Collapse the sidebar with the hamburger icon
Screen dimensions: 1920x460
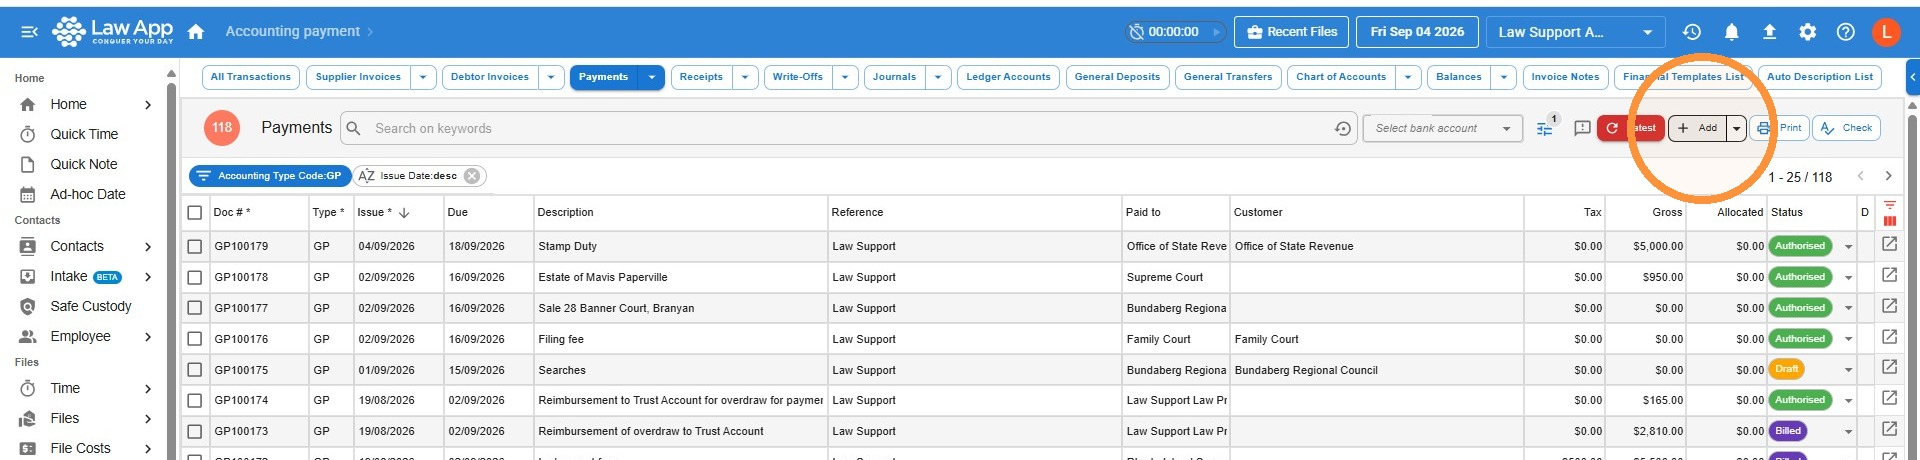30,32
